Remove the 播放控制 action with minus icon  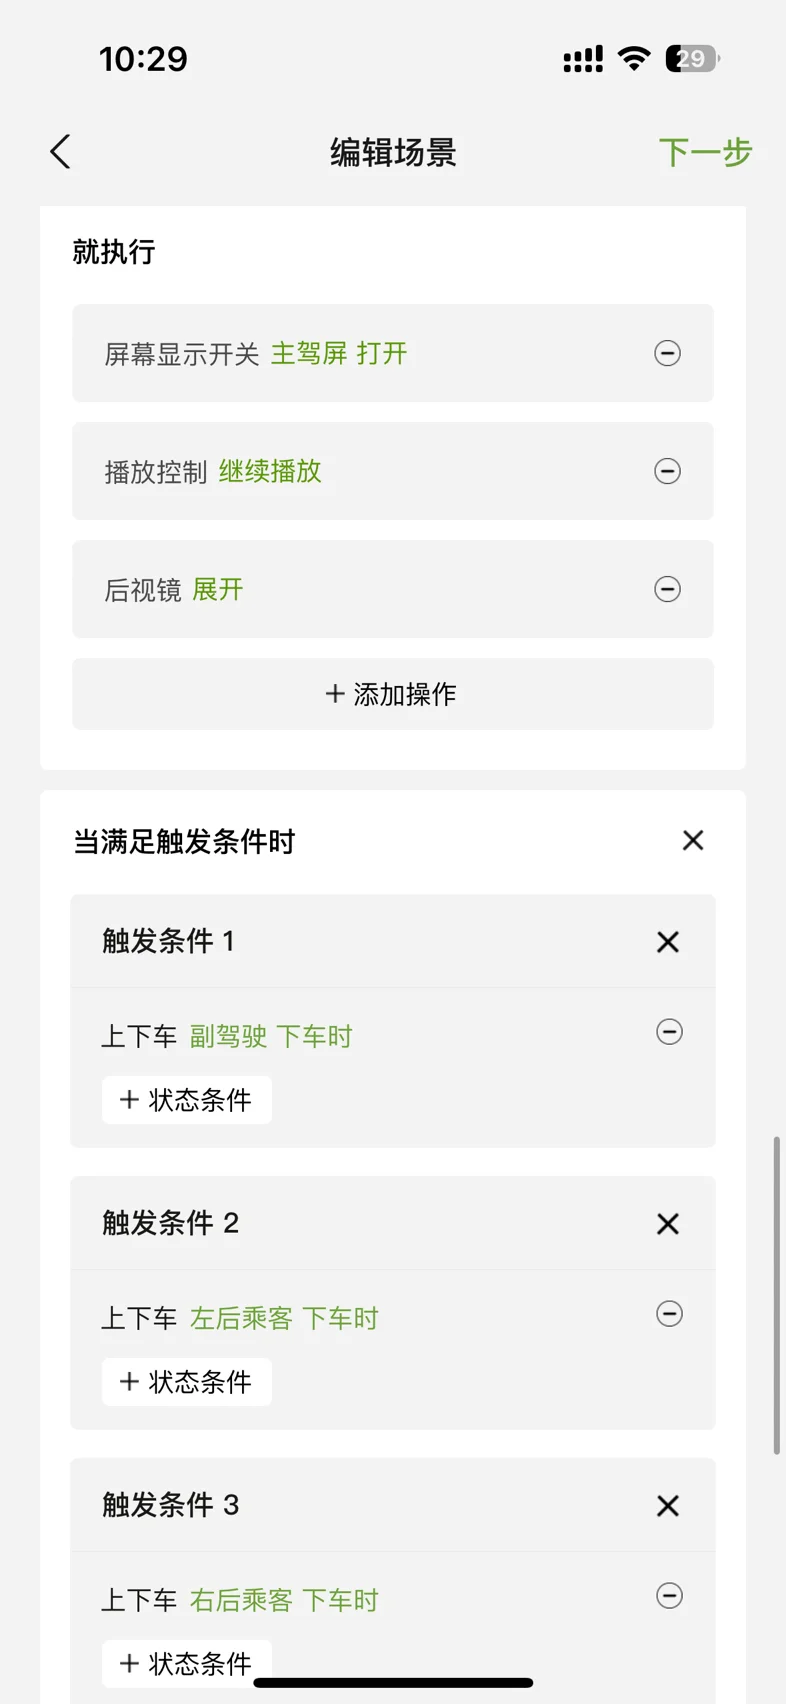click(x=667, y=471)
